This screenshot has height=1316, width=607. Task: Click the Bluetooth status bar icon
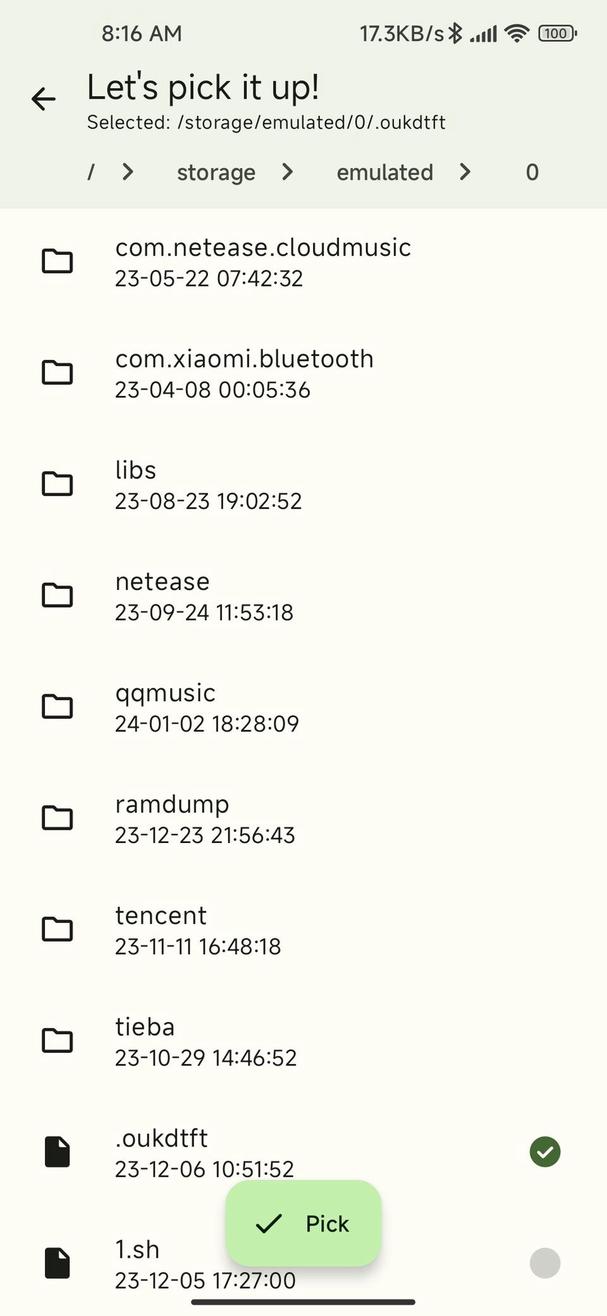pos(455,33)
